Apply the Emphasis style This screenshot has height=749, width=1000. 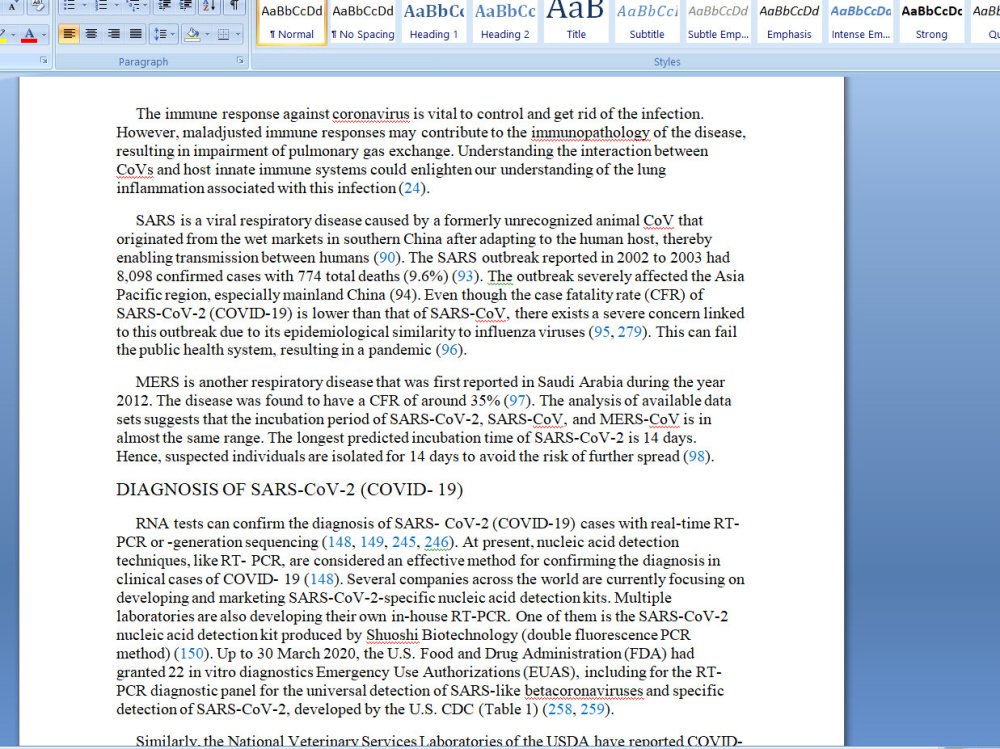click(789, 22)
